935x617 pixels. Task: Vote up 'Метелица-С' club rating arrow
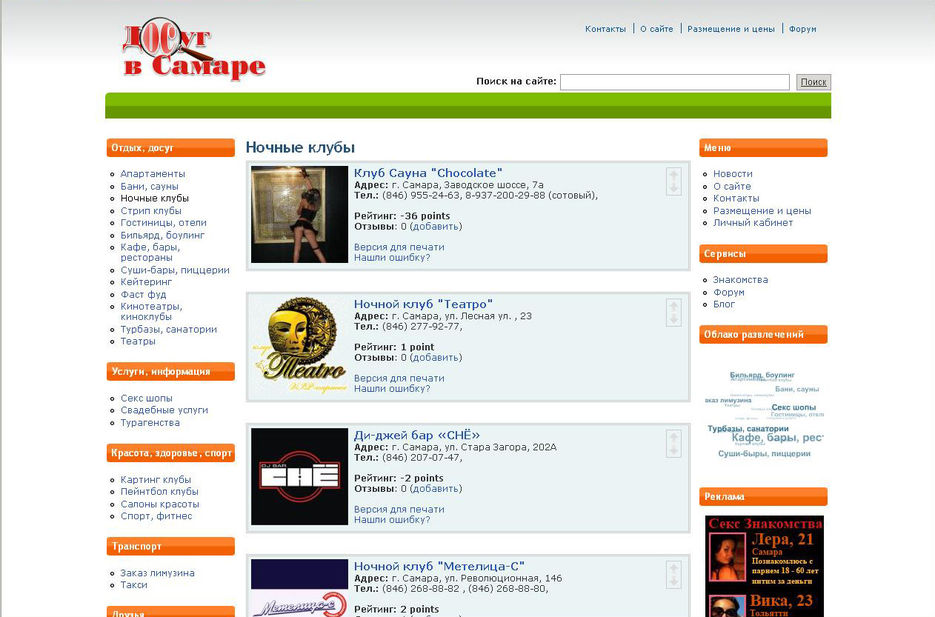coord(674,568)
